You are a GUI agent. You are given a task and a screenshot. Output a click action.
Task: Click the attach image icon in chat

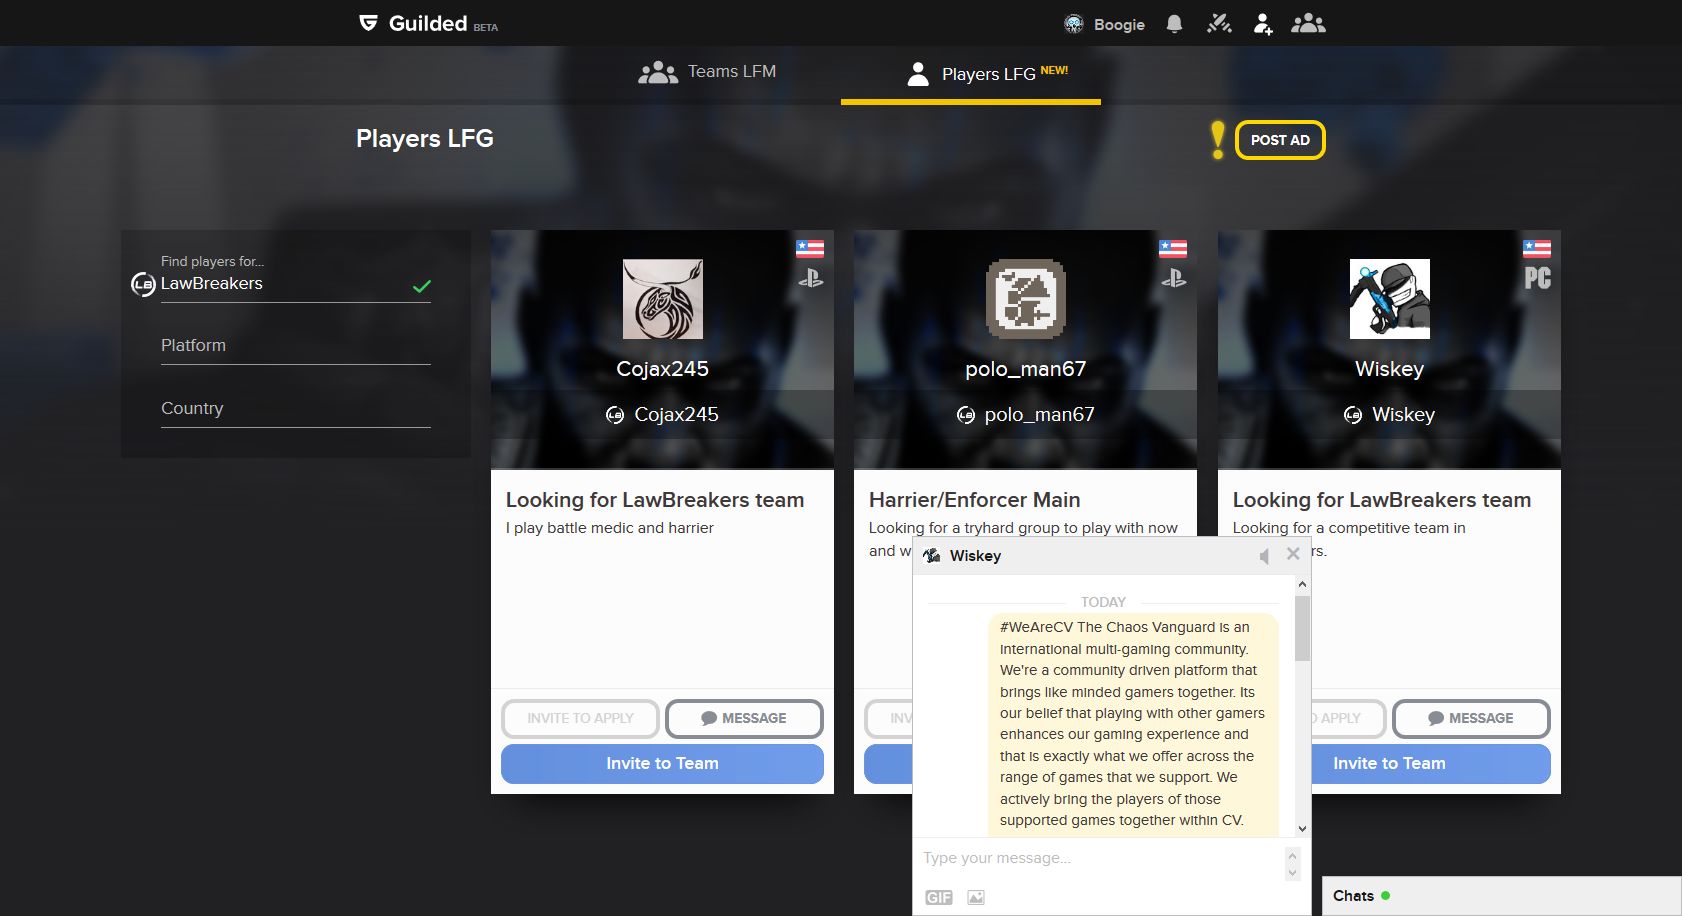pyautogui.click(x=976, y=897)
